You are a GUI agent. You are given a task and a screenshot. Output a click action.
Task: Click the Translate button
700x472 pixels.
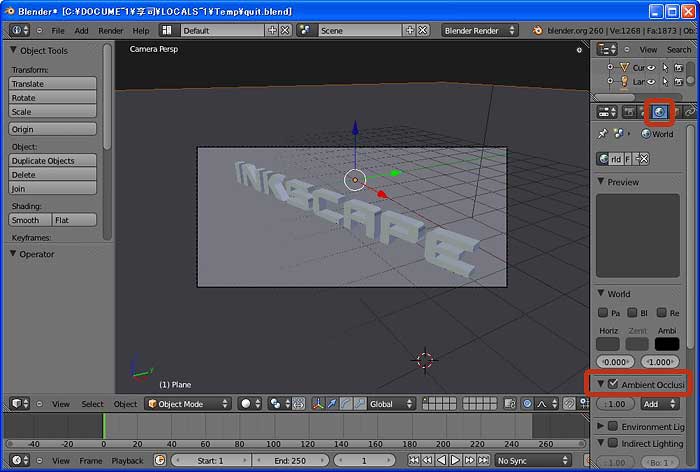(x=52, y=84)
